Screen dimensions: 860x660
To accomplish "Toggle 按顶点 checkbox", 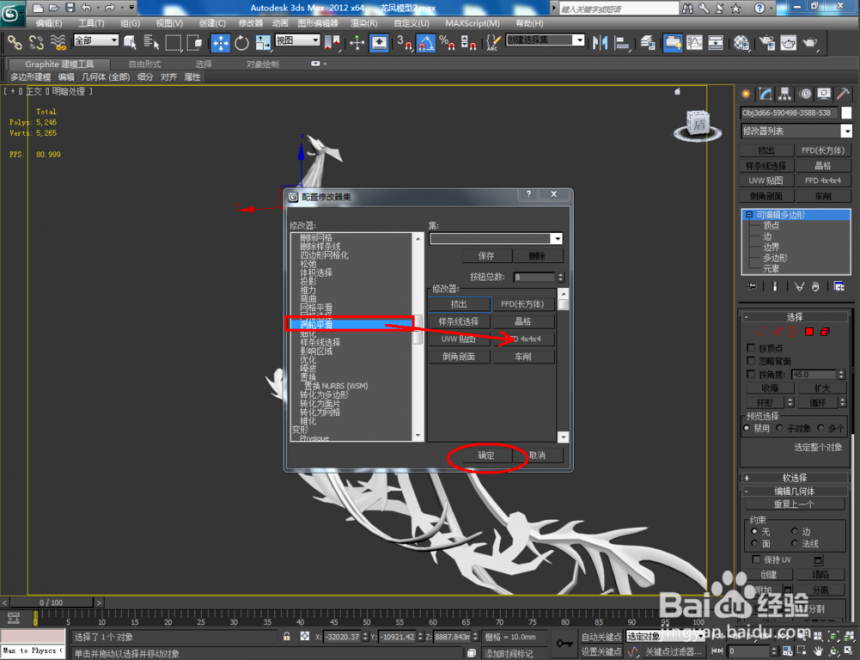I will point(751,348).
